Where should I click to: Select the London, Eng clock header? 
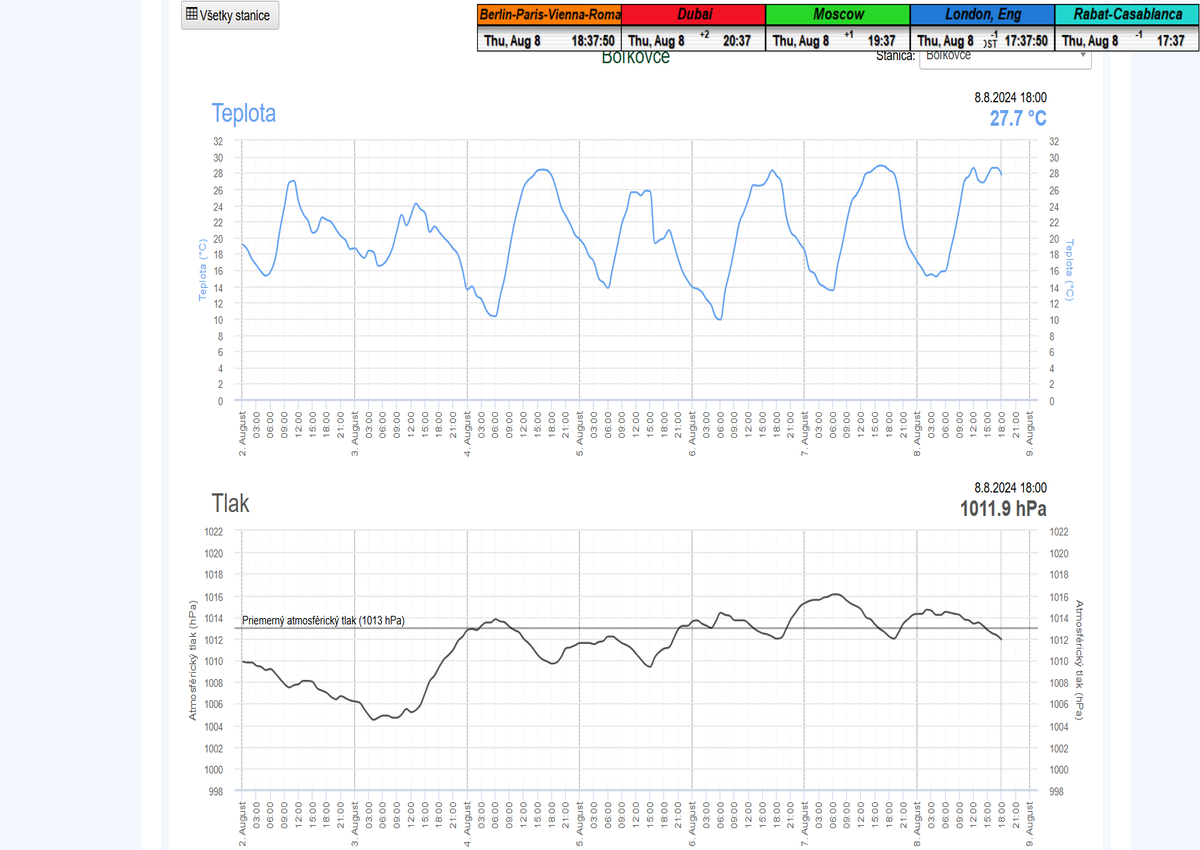(982, 15)
